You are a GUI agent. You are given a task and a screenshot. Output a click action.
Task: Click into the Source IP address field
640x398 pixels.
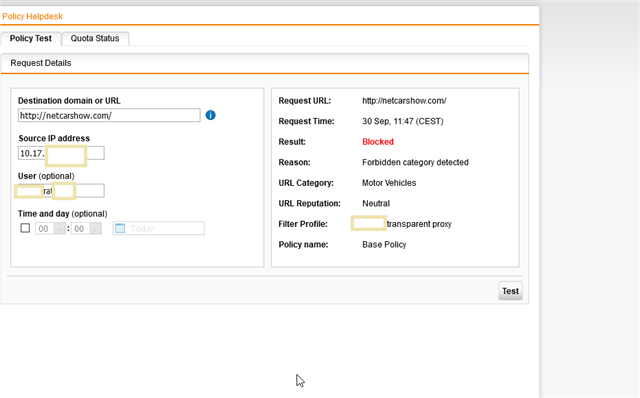click(61, 153)
